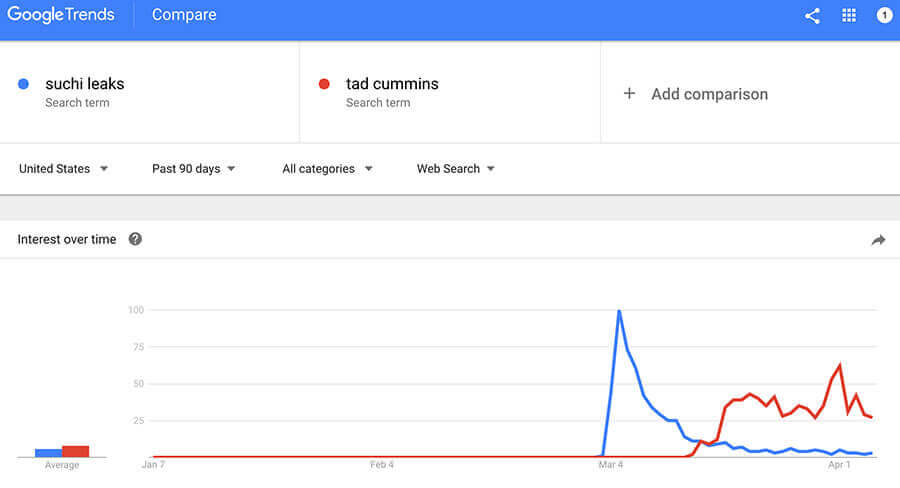Viewport: 900px width, 488px height.
Task: Open the notifications badge icon
Action: coord(885,16)
